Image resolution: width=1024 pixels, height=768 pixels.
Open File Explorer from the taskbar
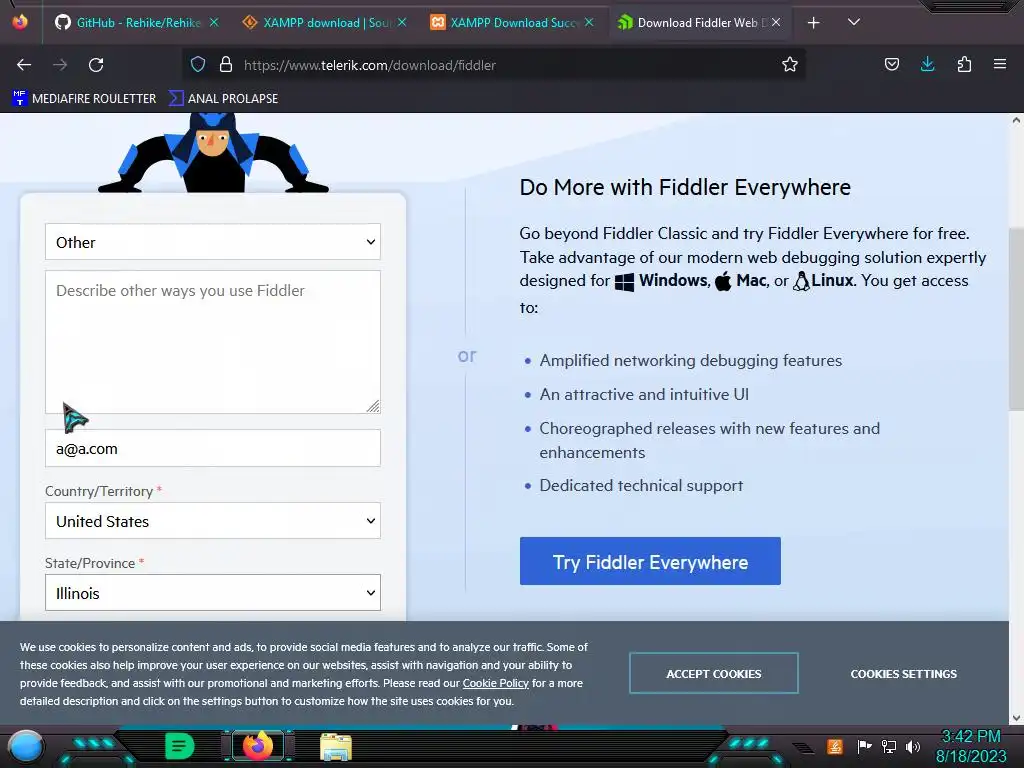pos(336,747)
